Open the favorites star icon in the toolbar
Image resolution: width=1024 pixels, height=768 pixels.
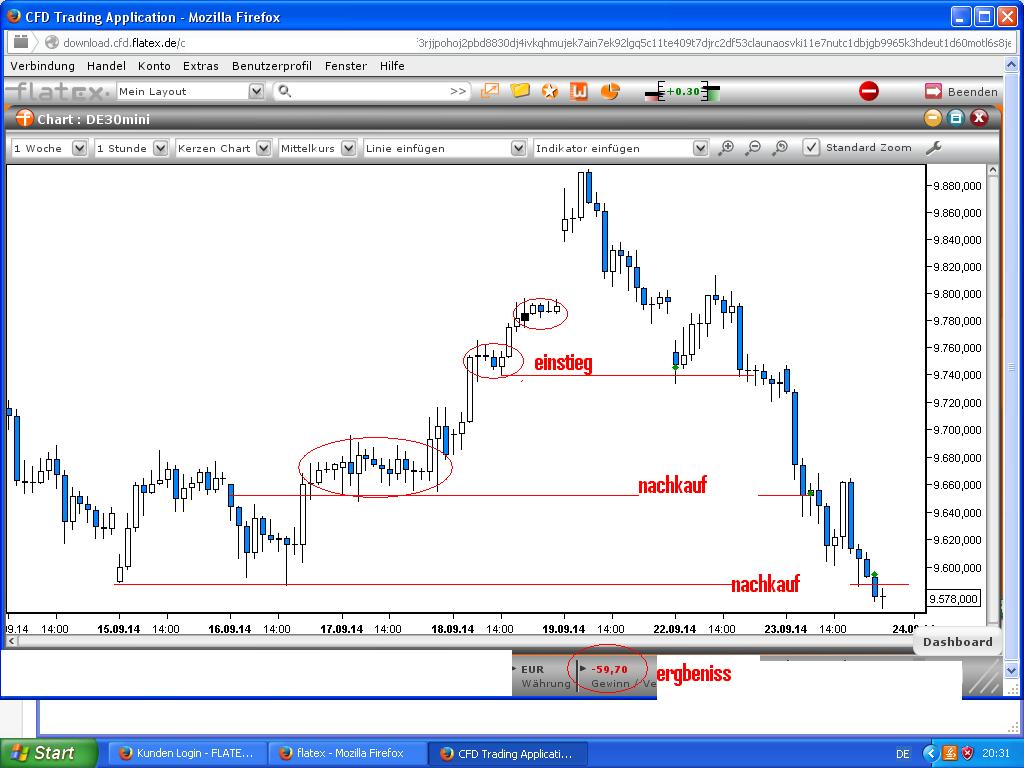click(x=550, y=91)
